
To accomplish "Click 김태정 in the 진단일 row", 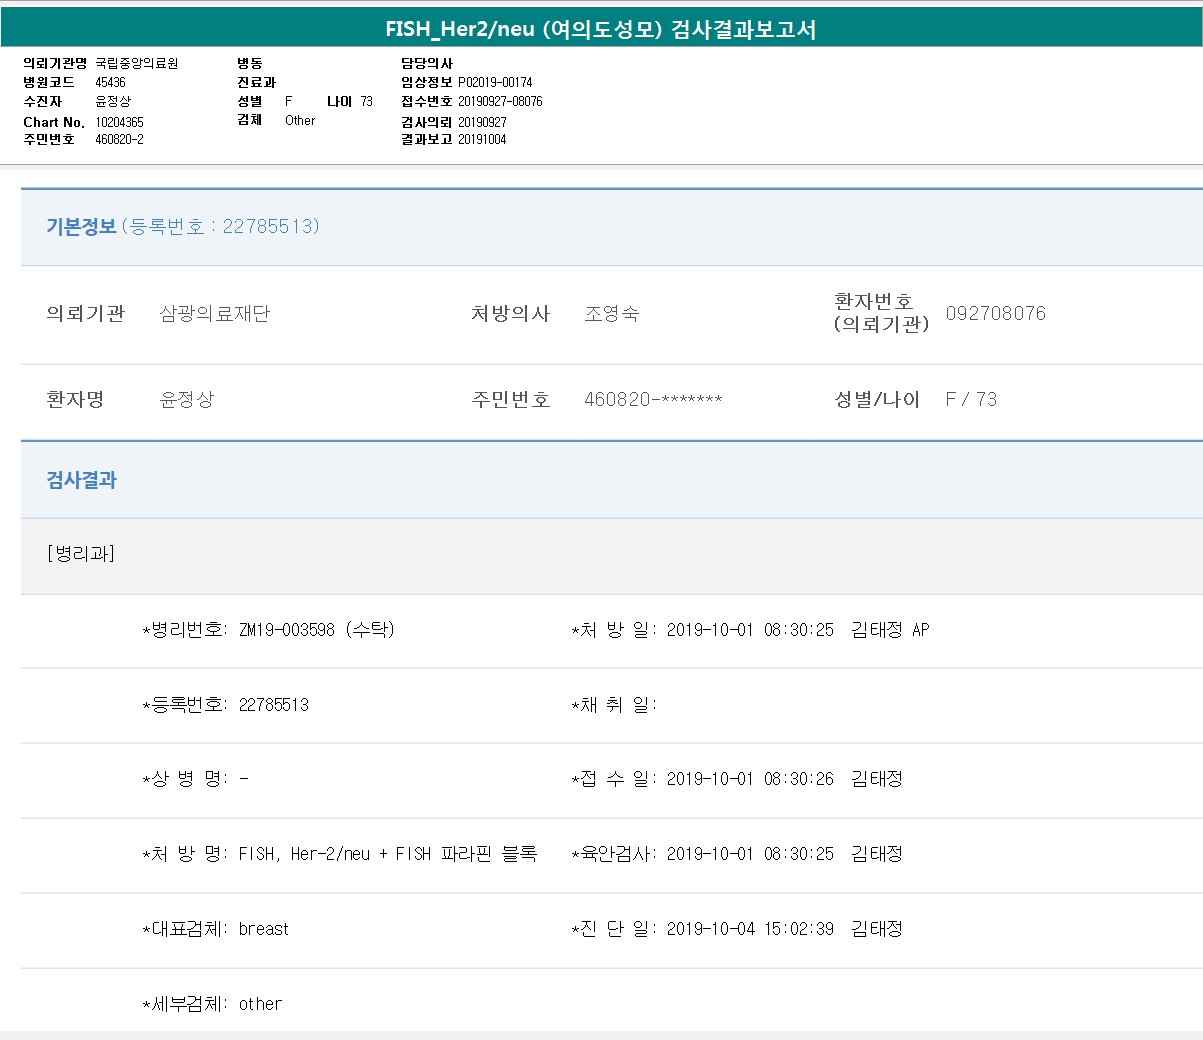I will point(877,929).
